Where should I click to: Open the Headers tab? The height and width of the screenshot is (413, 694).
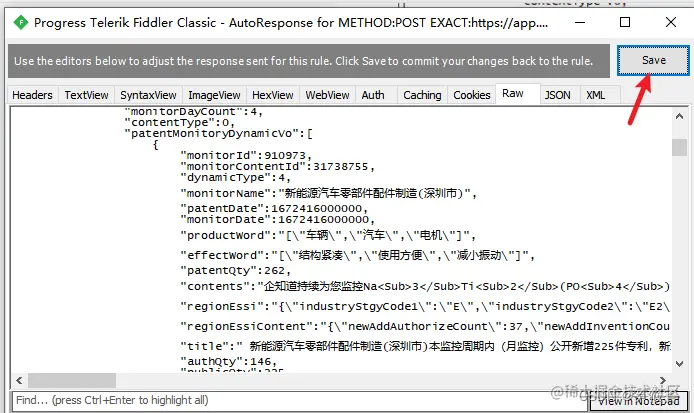pyautogui.click(x=32, y=95)
